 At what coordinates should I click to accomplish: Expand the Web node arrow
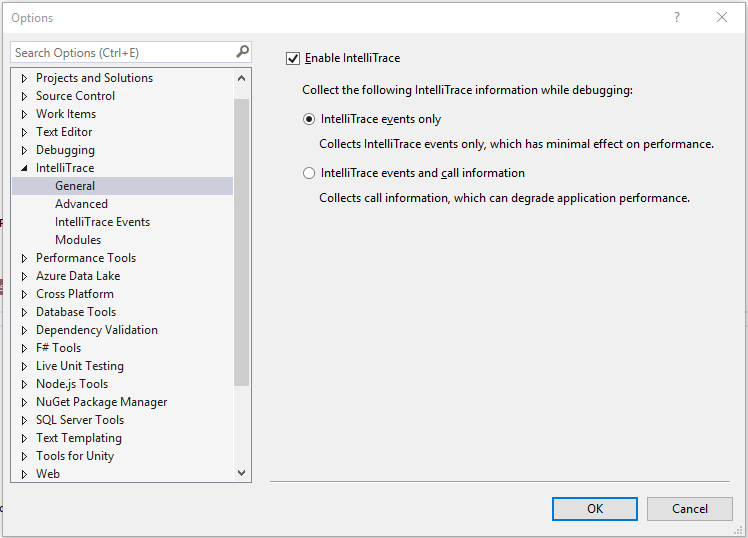pos(24,474)
